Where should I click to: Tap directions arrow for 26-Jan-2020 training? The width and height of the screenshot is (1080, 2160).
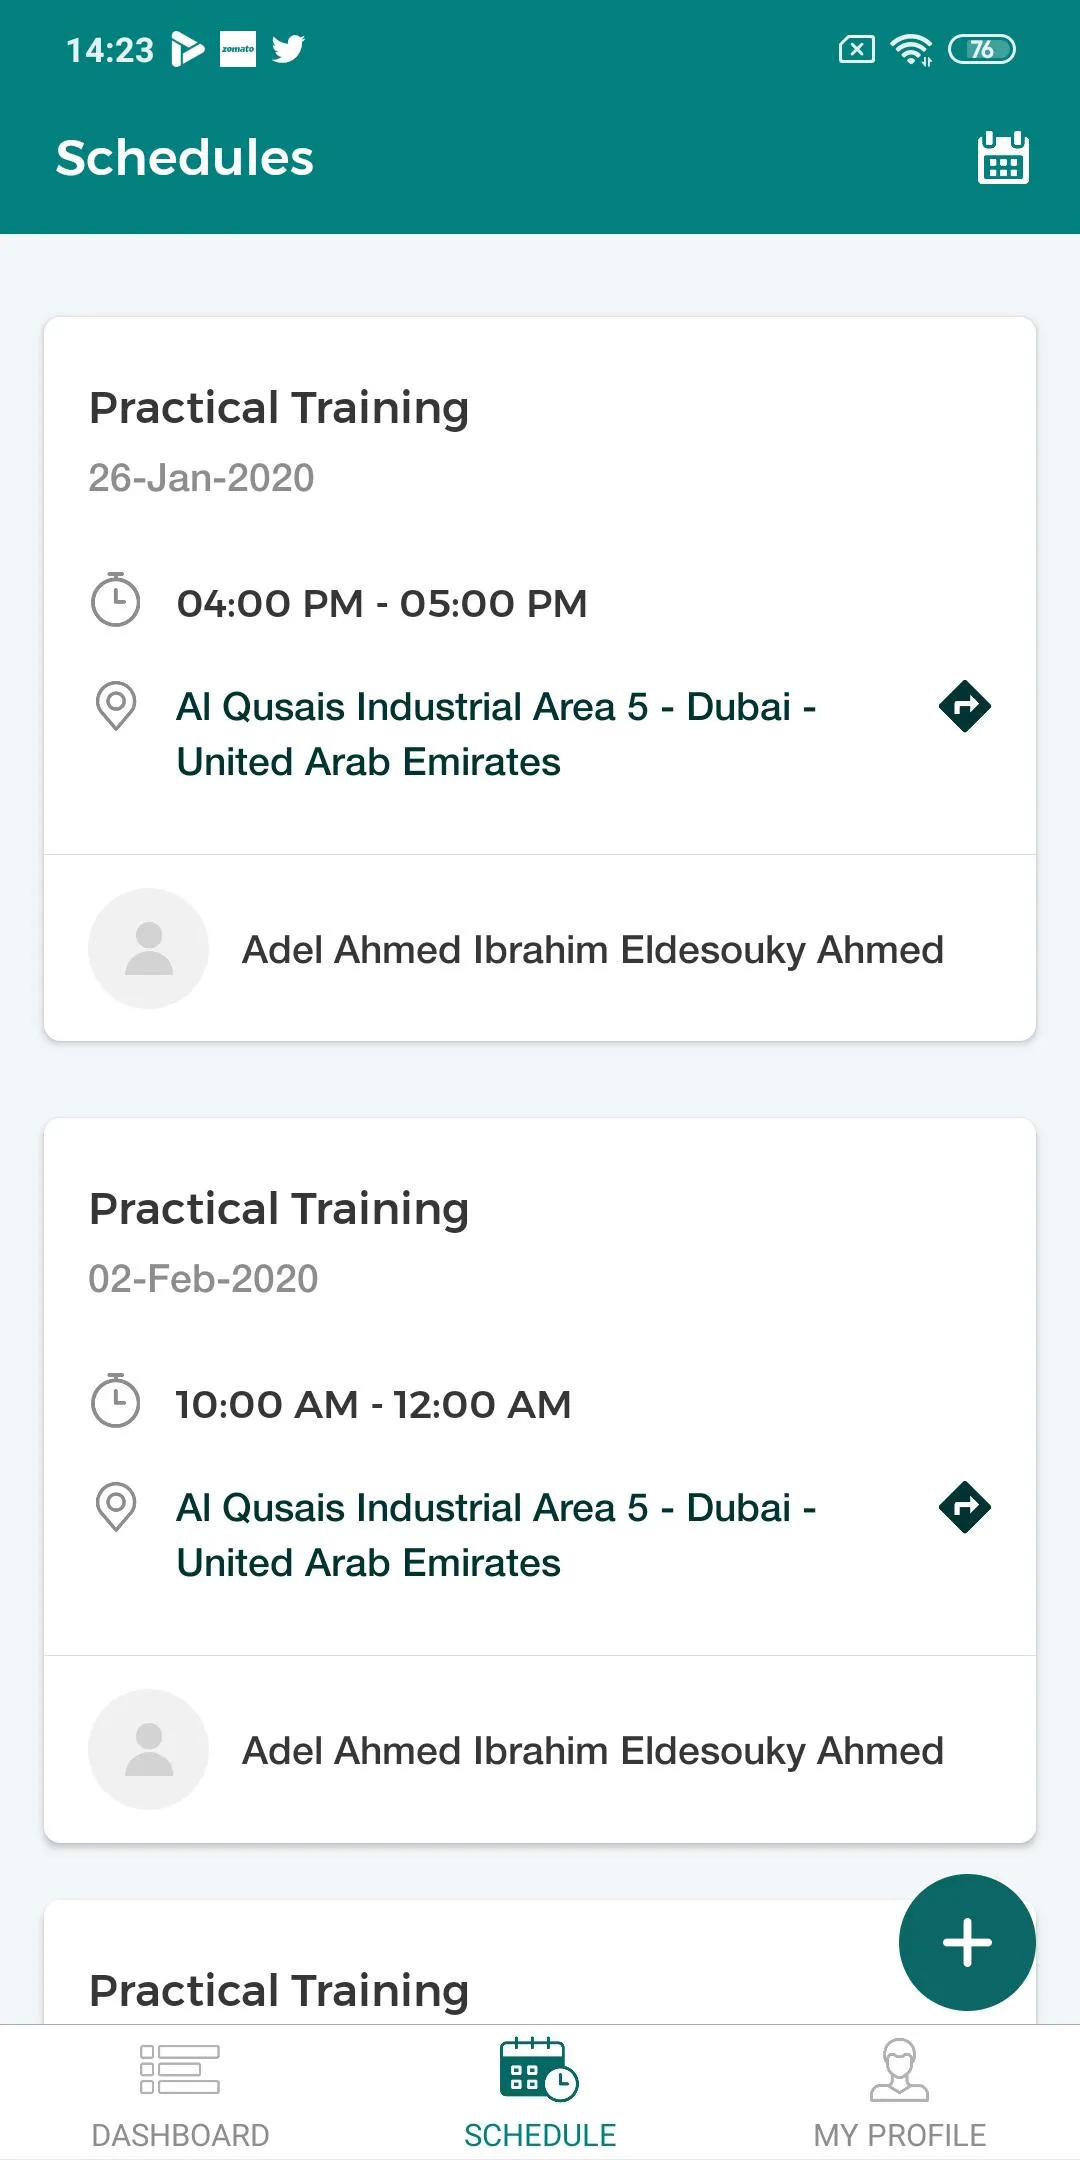pos(965,706)
